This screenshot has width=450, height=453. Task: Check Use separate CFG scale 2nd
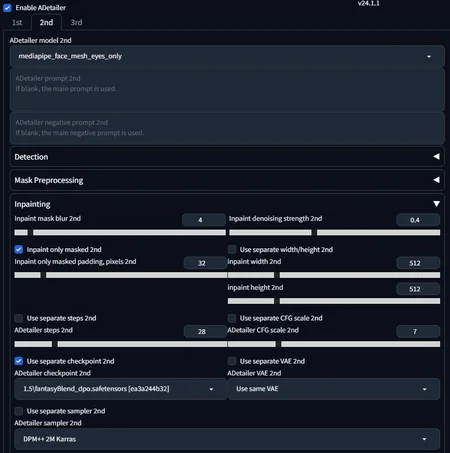pyautogui.click(x=232, y=318)
